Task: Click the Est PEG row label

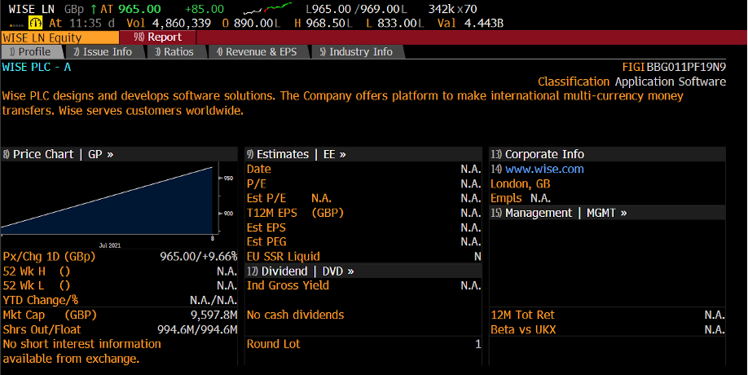Action: [x=266, y=242]
